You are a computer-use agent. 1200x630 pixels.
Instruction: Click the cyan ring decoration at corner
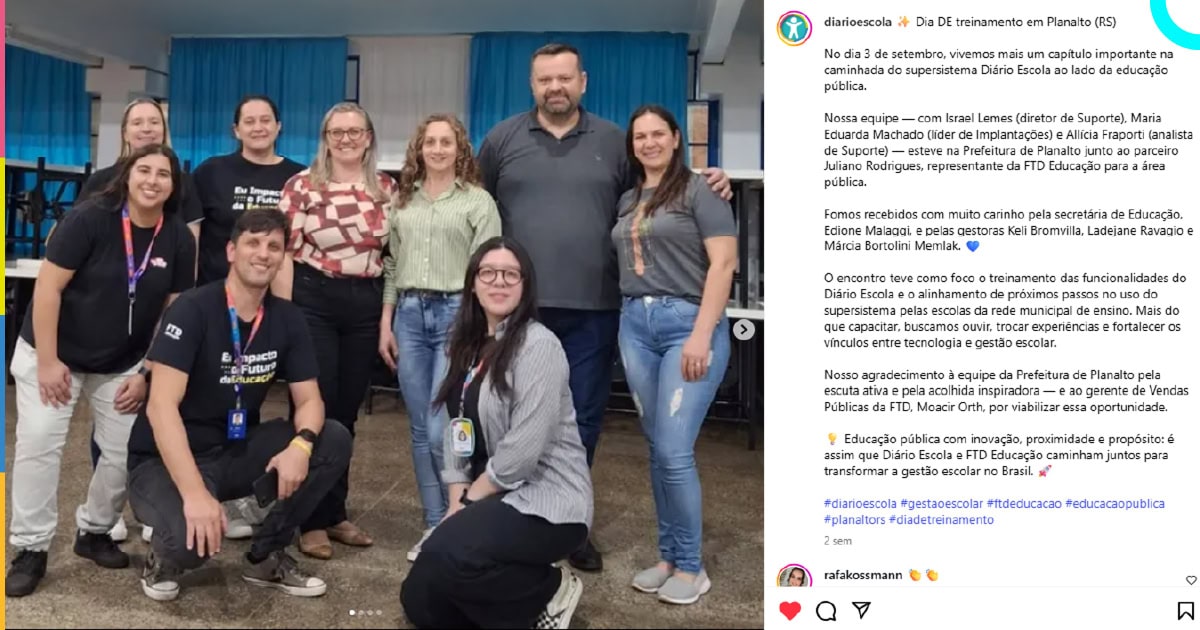click(1175, 24)
